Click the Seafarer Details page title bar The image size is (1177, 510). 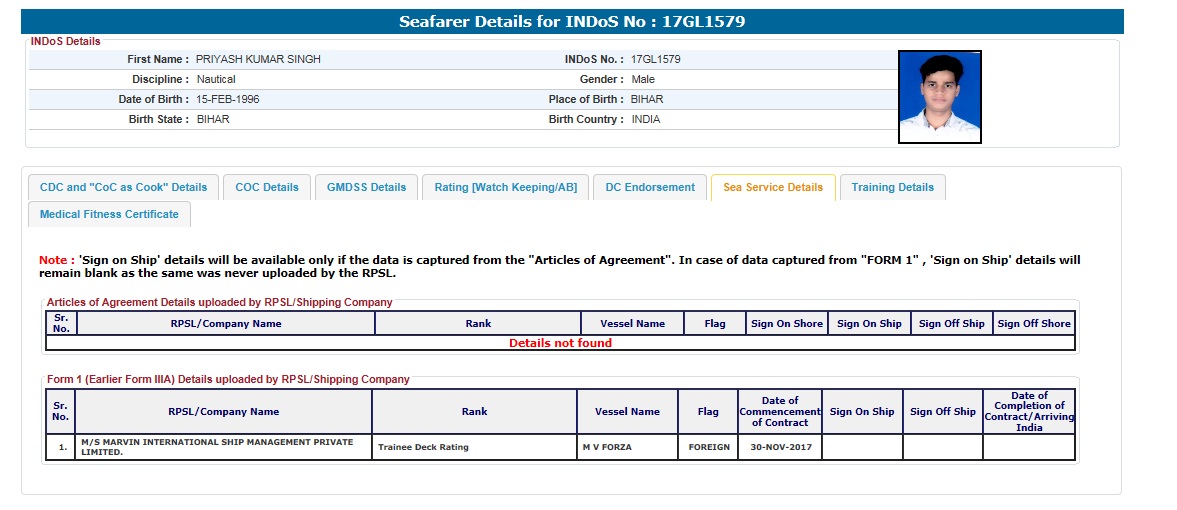pyautogui.click(x=571, y=21)
